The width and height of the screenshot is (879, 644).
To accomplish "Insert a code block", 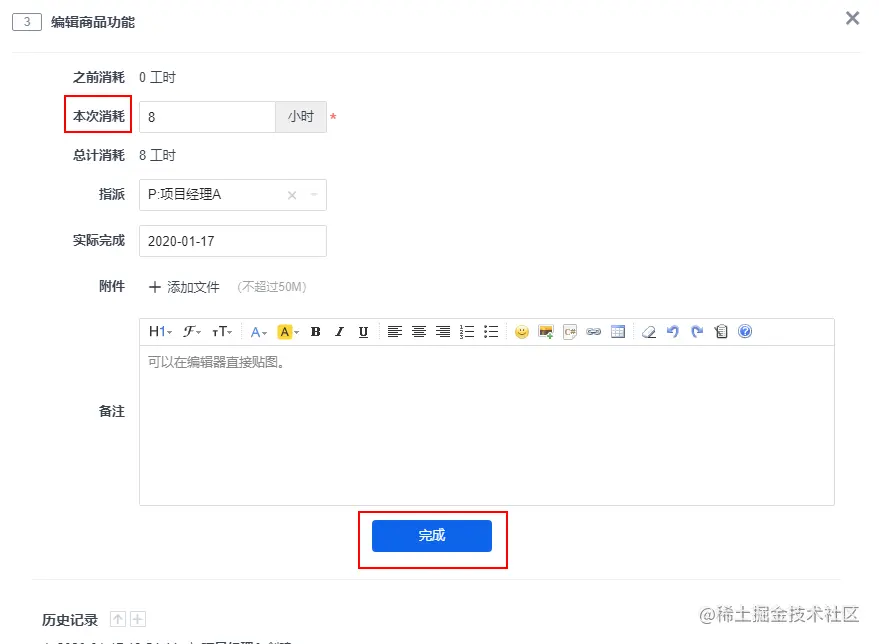I will point(570,332).
